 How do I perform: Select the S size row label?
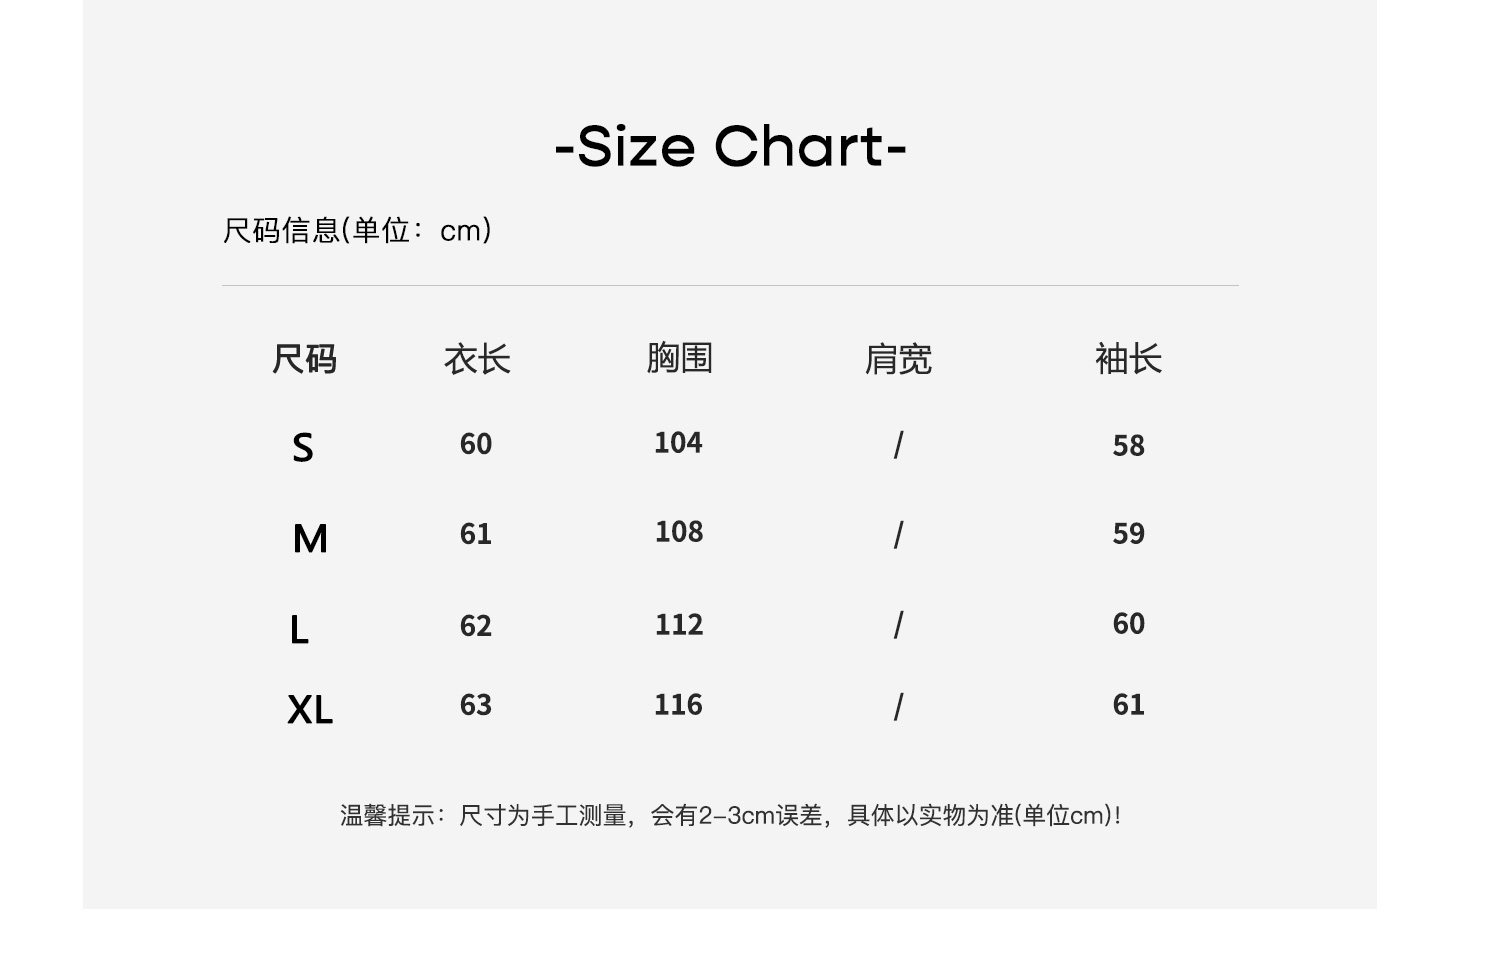point(302,447)
